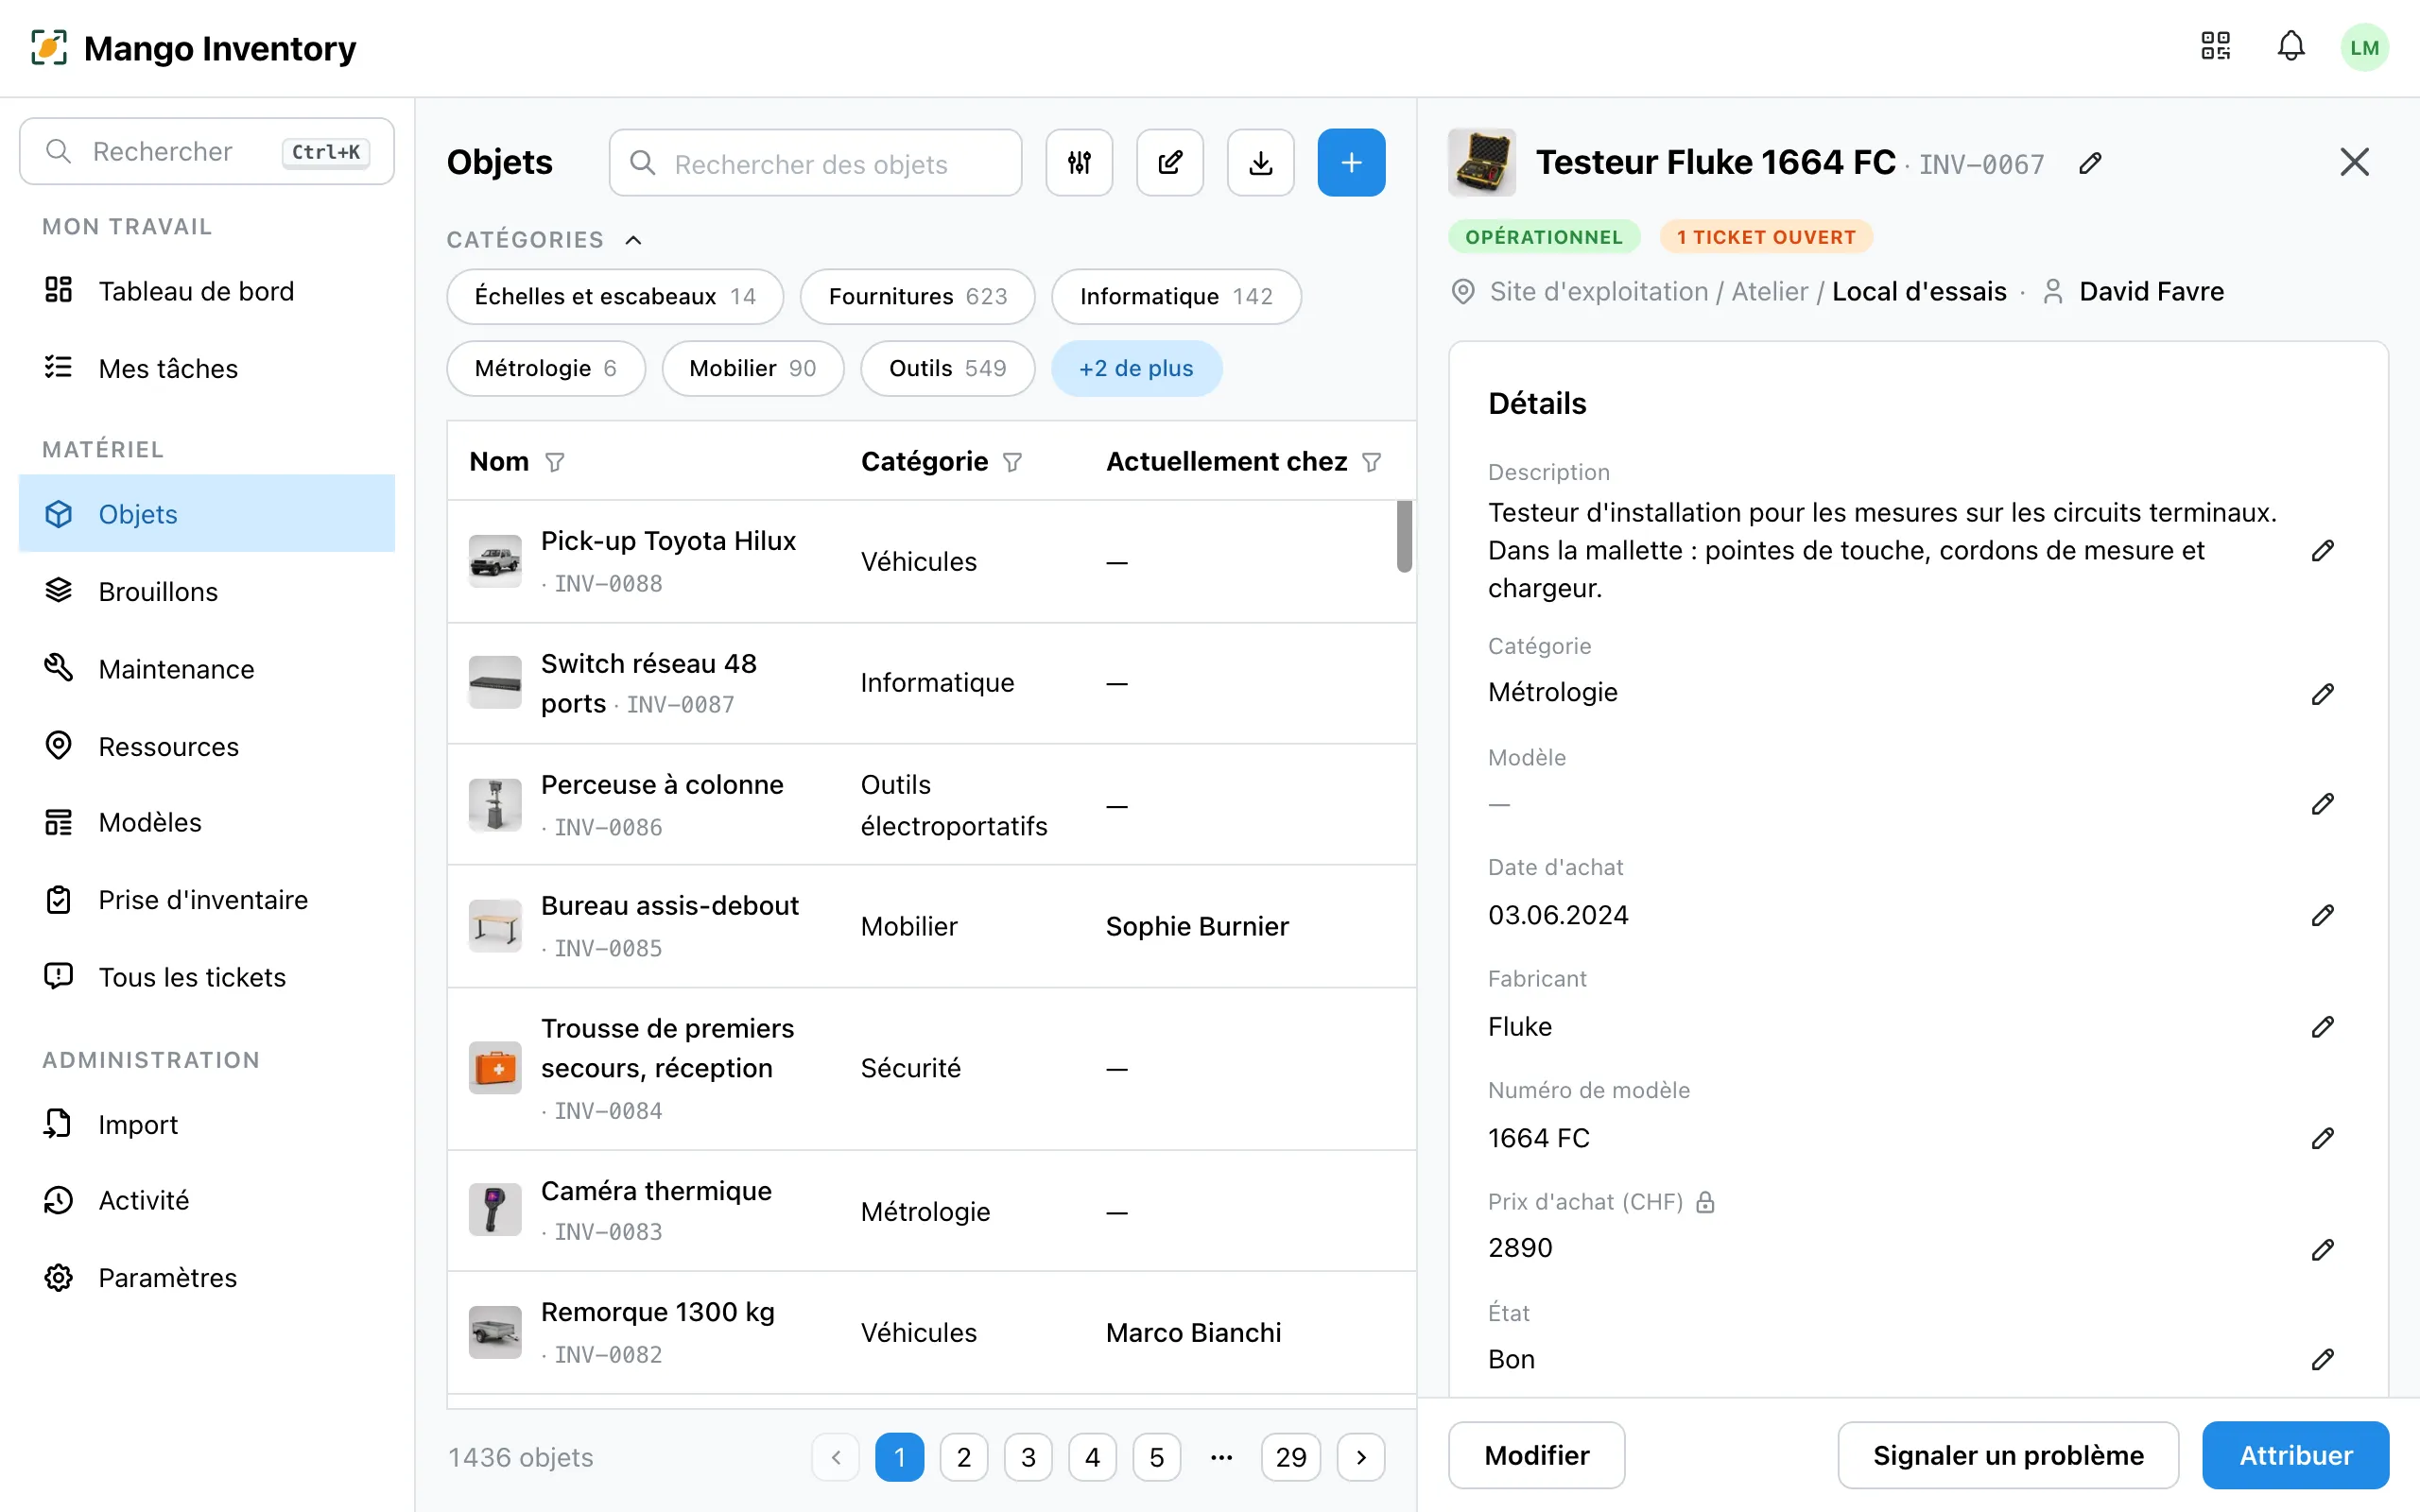Screen dimensions: 2420x1512
Task: Toggle the Métrologie category chip
Action: (x=546, y=368)
